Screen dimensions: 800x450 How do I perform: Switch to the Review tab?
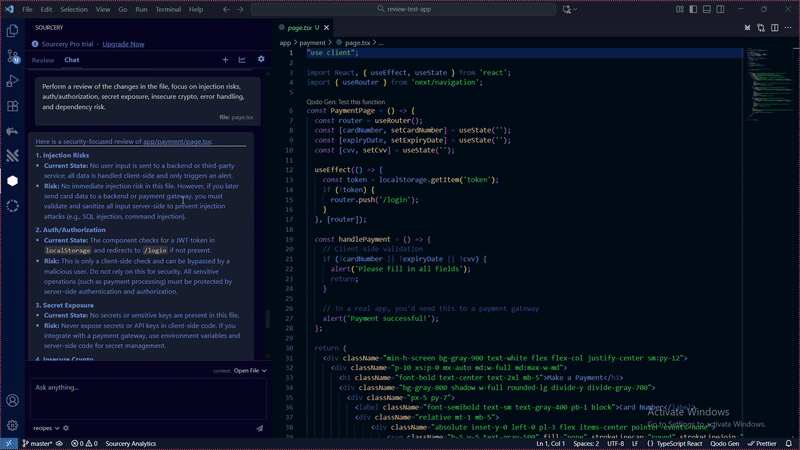(x=43, y=60)
